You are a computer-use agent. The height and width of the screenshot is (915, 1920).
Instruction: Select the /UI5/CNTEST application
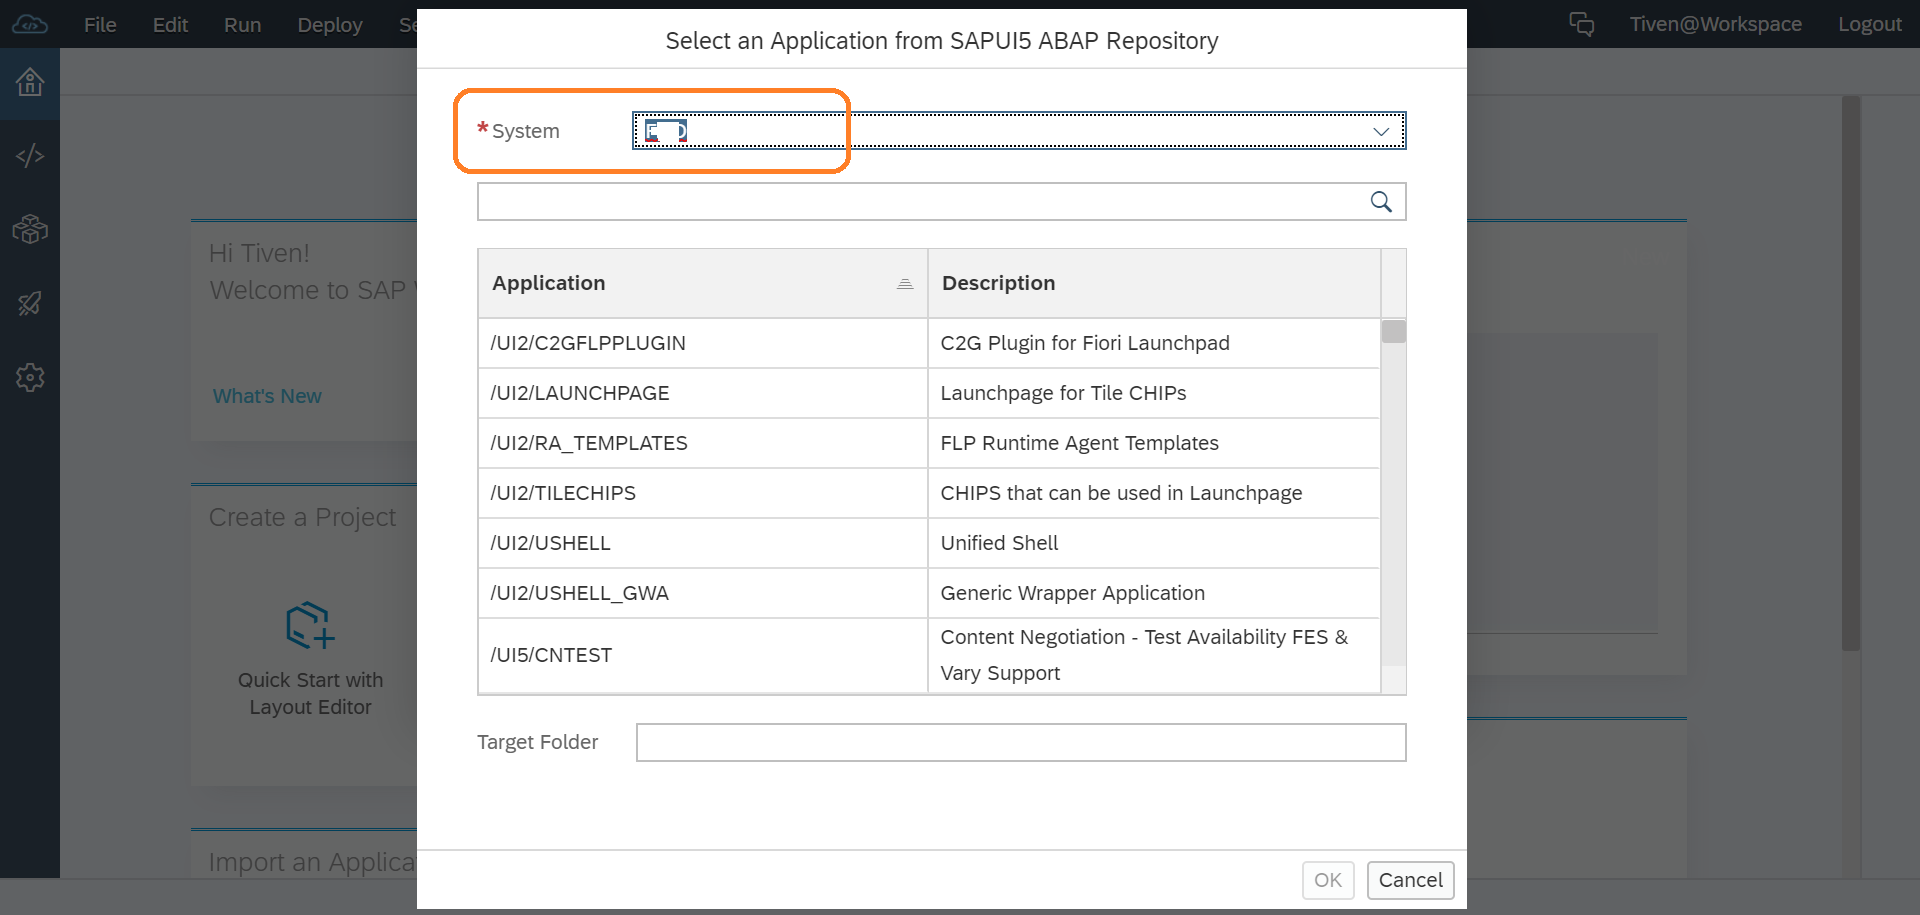click(x=703, y=655)
